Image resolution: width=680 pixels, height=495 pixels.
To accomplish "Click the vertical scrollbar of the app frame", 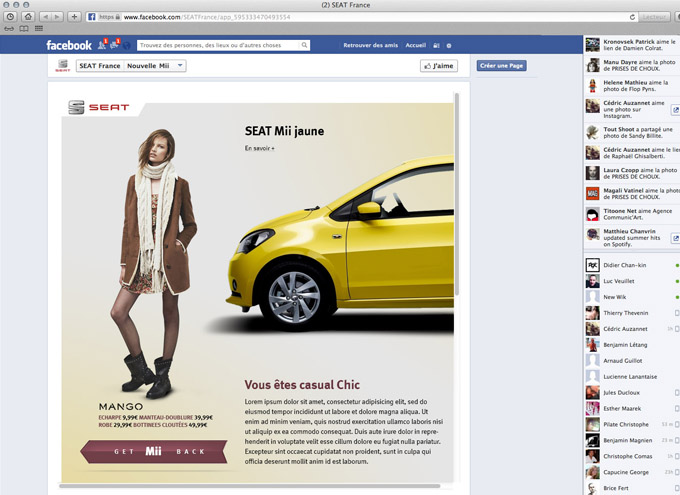I will [457, 193].
